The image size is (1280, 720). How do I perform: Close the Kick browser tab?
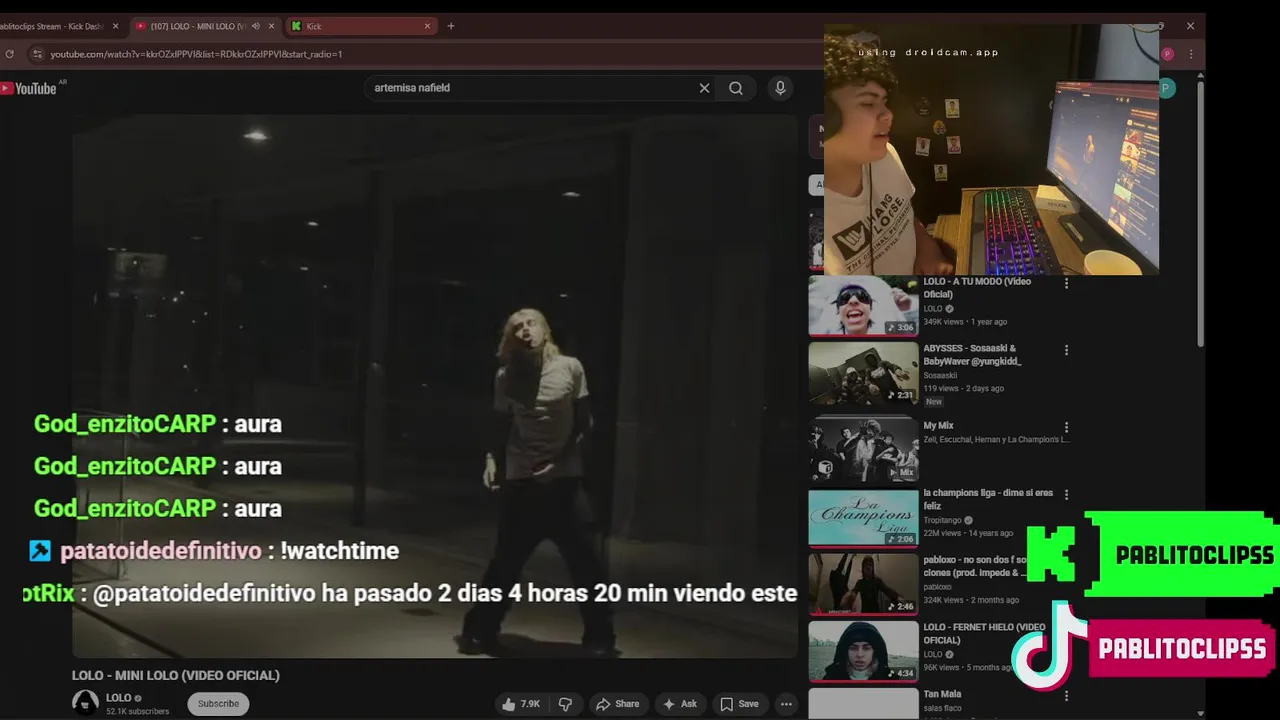pyautogui.click(x=428, y=26)
